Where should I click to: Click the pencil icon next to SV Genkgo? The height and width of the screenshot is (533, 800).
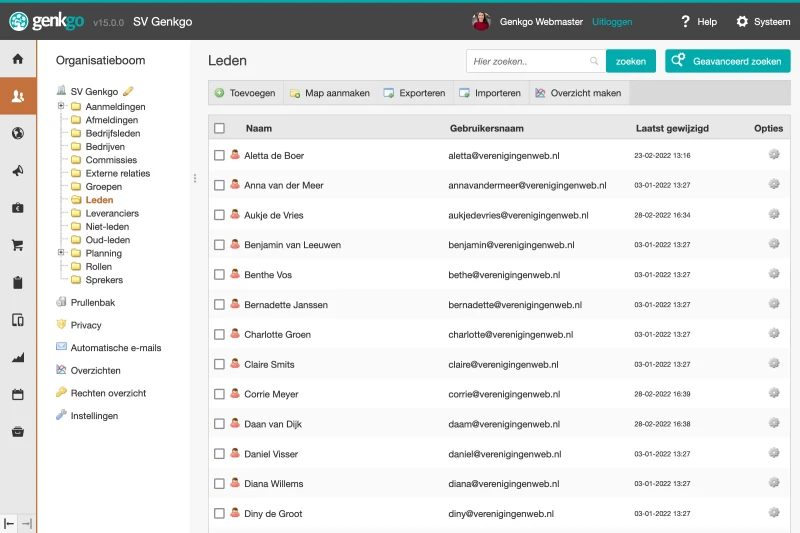pos(128,91)
